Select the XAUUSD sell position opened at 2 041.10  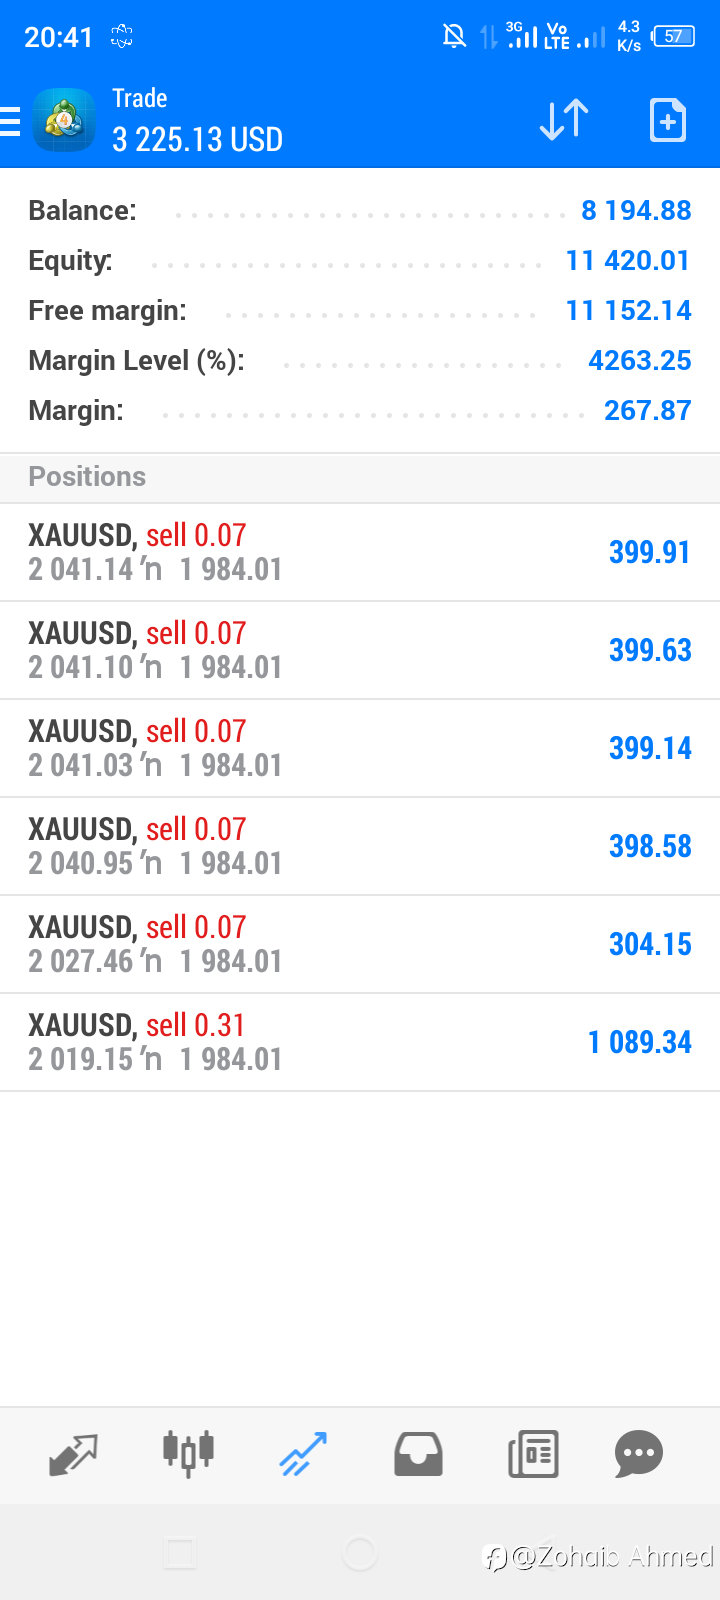point(360,650)
